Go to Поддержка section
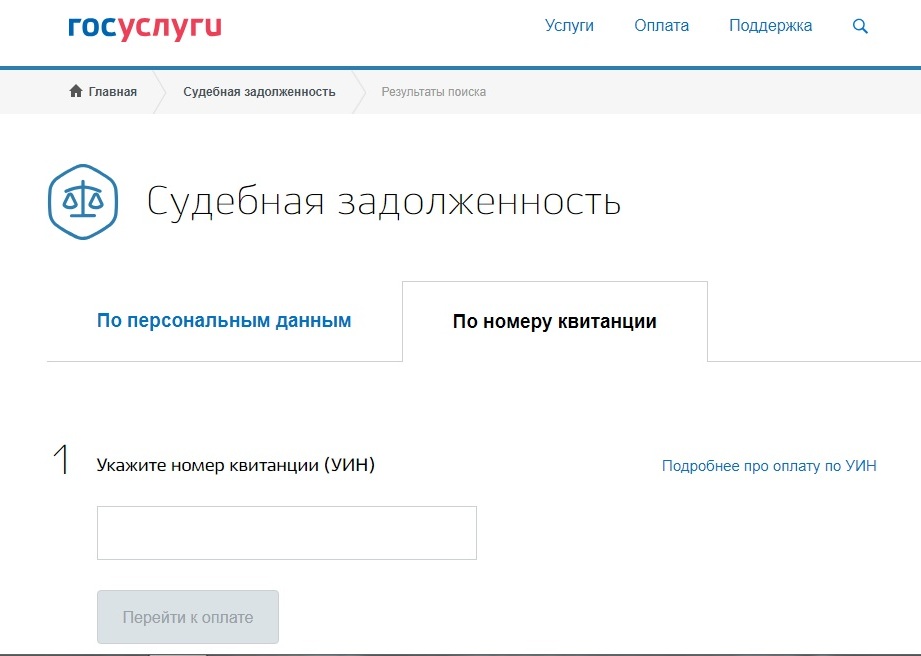 [770, 26]
